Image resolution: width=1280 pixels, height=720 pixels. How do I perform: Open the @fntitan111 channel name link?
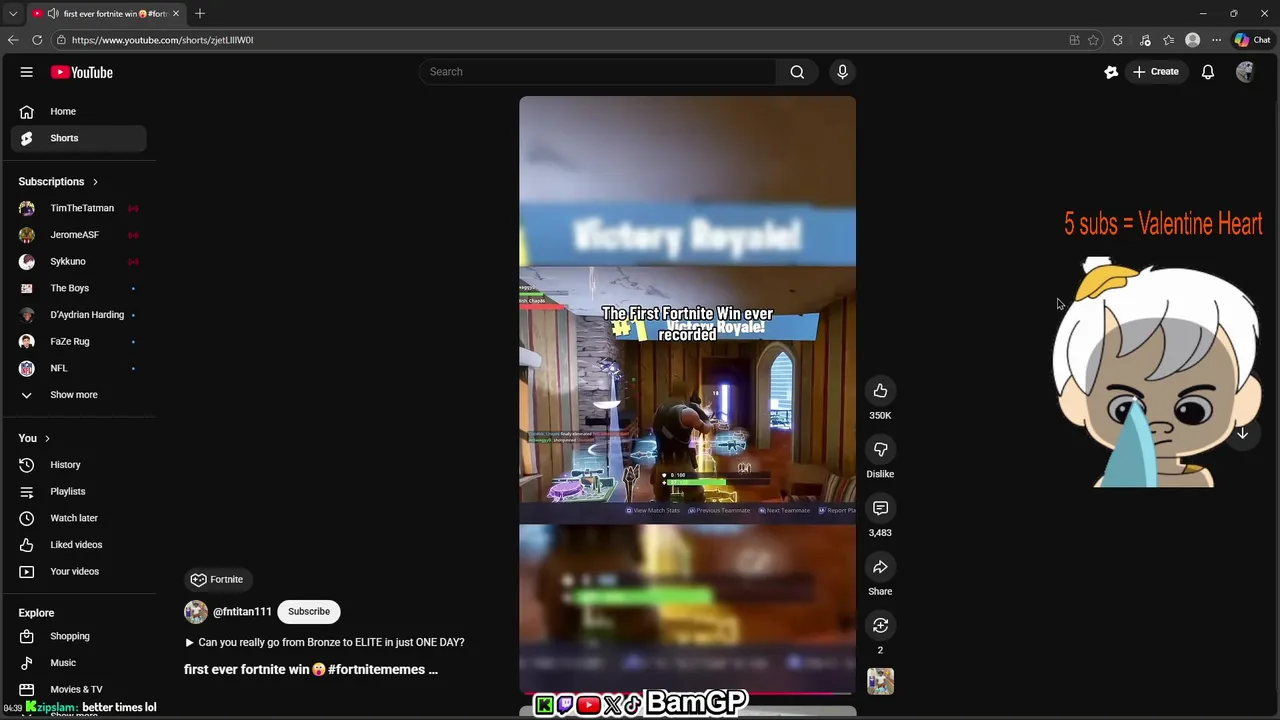242,612
